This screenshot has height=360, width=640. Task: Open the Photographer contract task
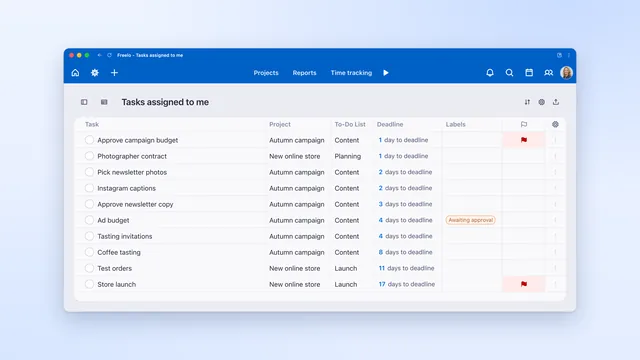click(x=132, y=156)
